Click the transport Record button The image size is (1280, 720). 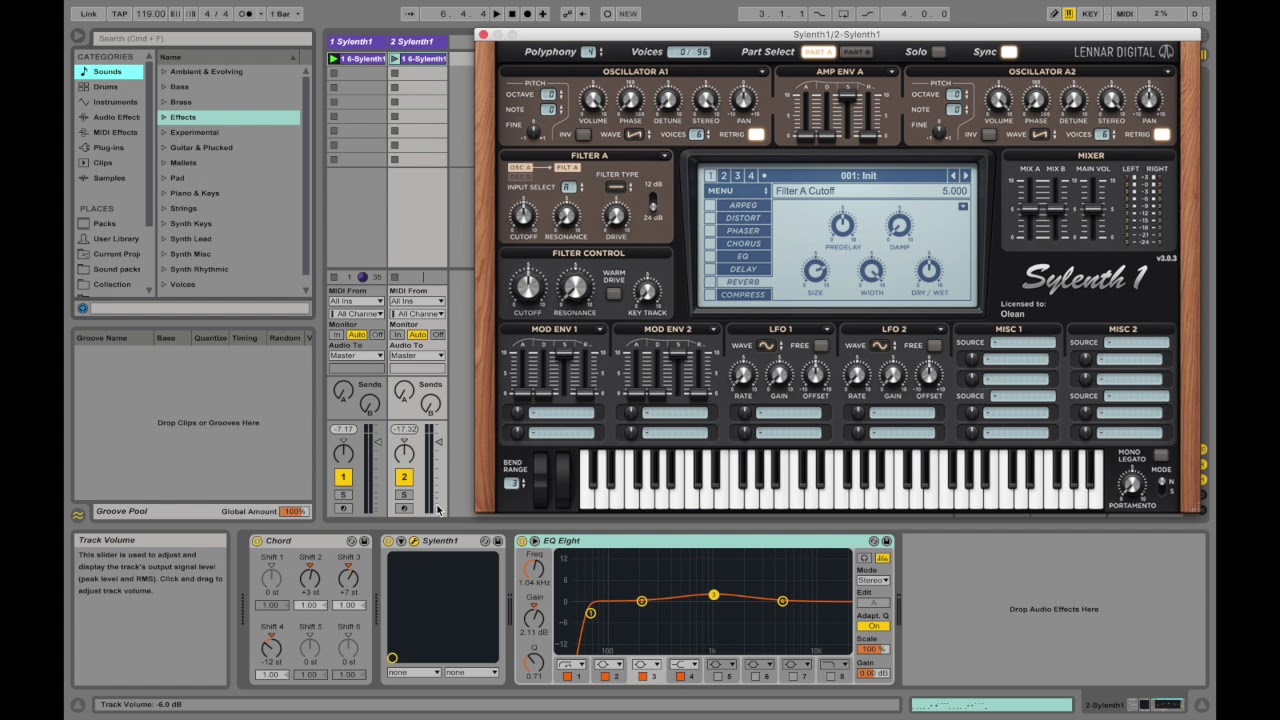click(527, 14)
